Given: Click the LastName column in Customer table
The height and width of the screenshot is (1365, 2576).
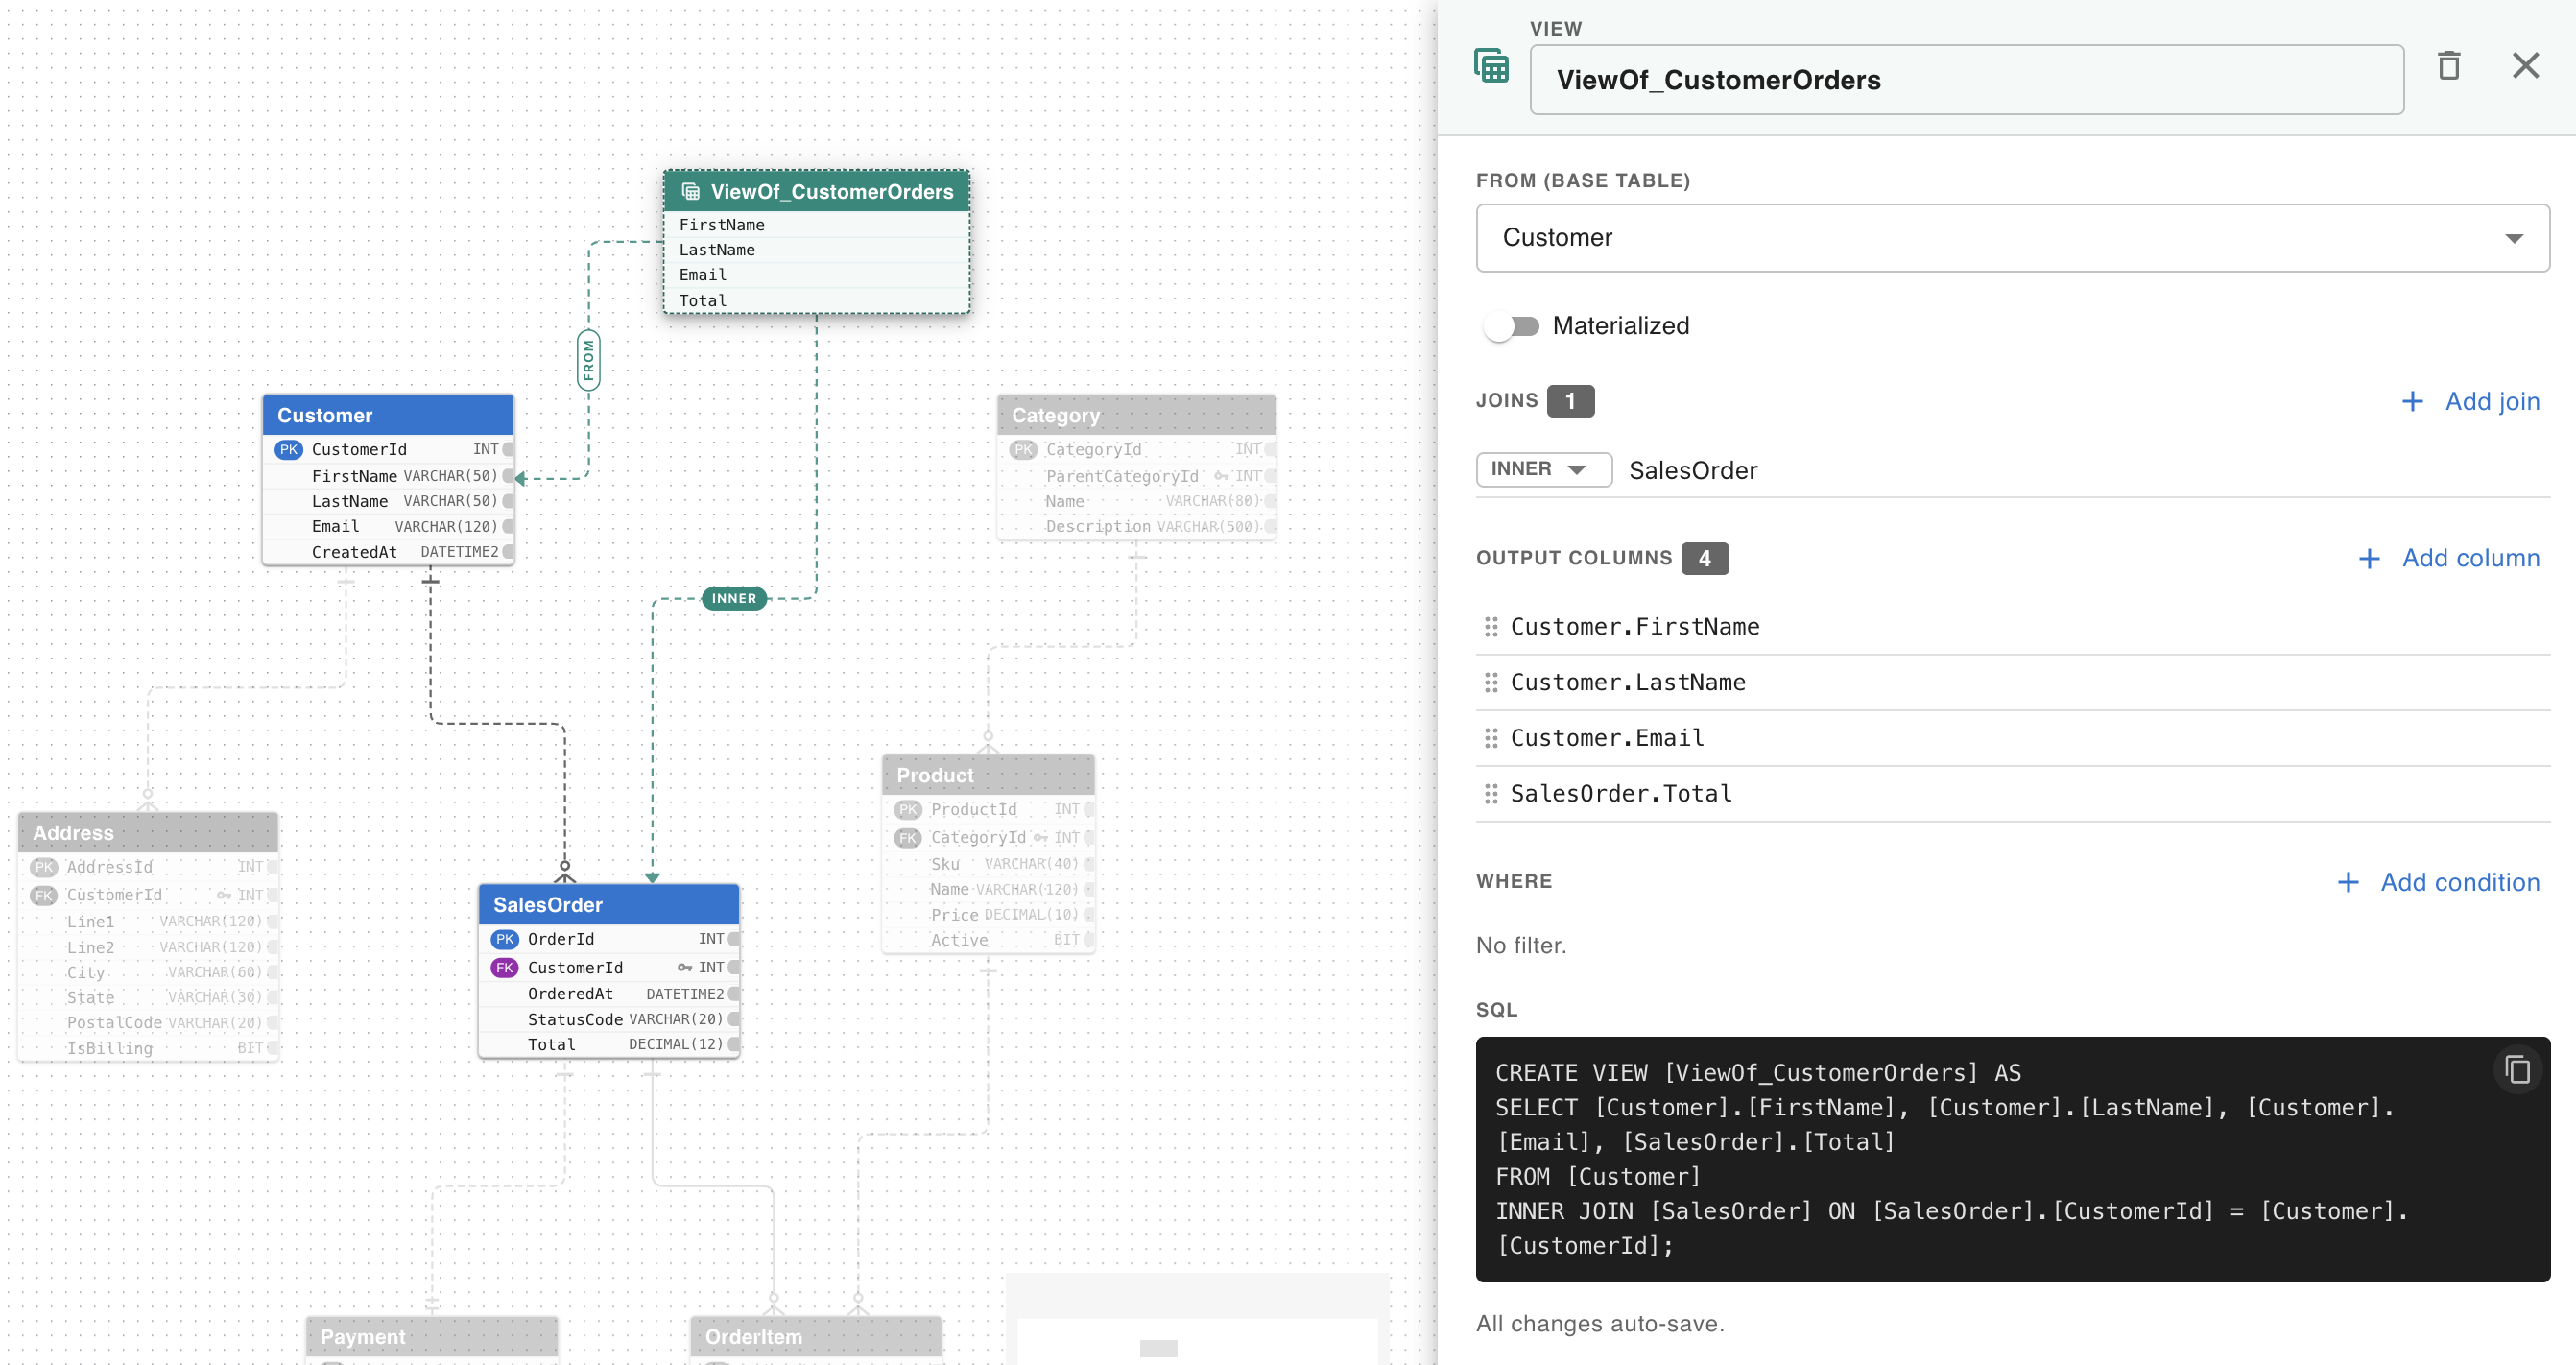Looking at the screenshot, I should [388, 501].
